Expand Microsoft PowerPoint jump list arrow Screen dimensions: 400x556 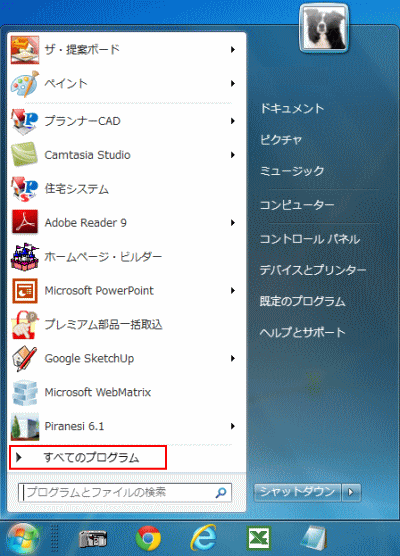click(233, 290)
